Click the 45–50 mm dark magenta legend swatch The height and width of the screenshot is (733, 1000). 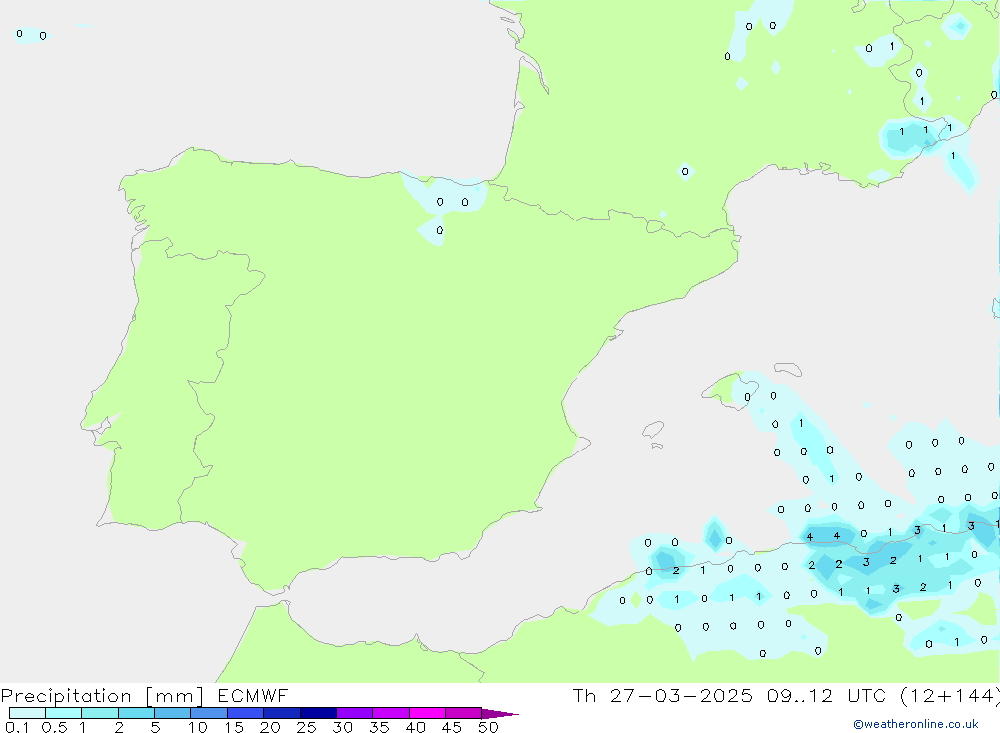(463, 713)
